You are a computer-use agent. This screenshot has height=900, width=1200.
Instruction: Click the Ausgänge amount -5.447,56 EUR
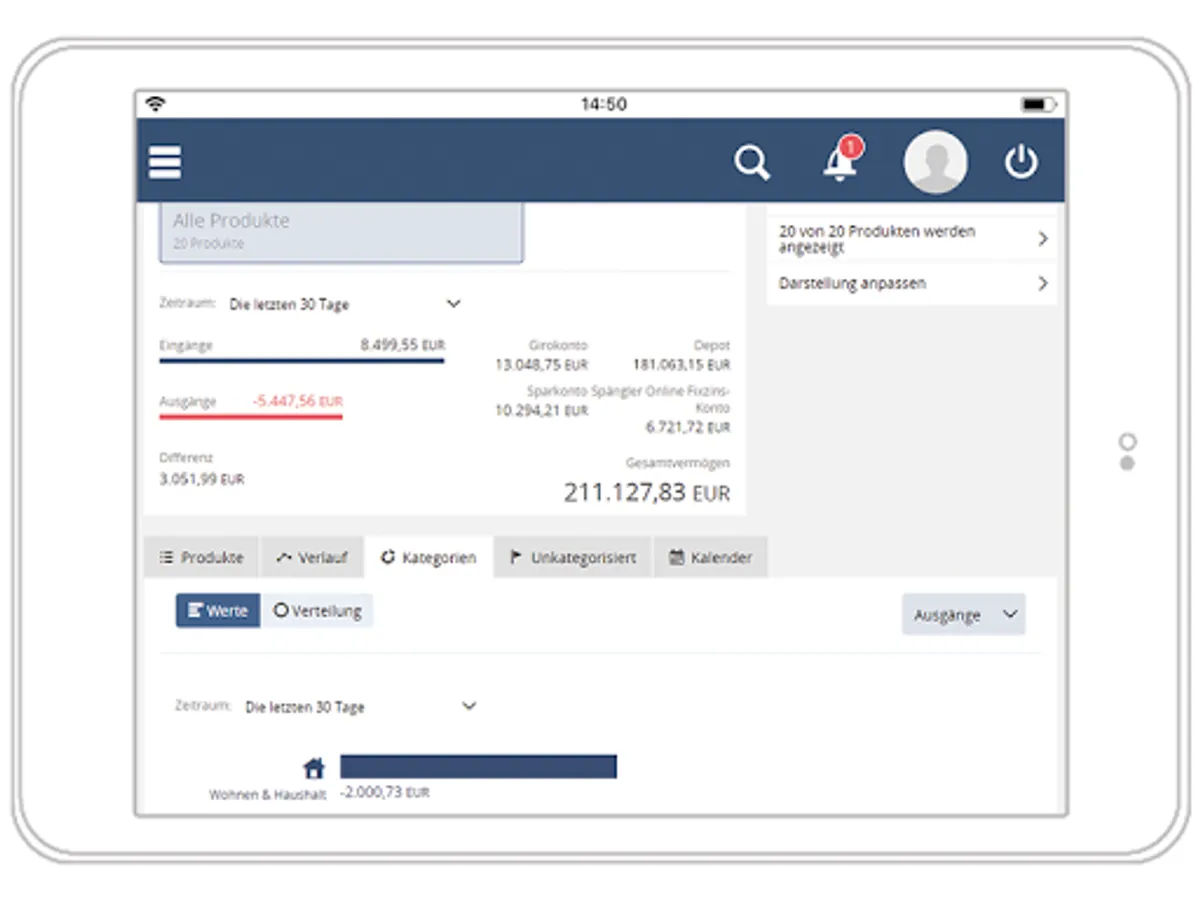297,401
